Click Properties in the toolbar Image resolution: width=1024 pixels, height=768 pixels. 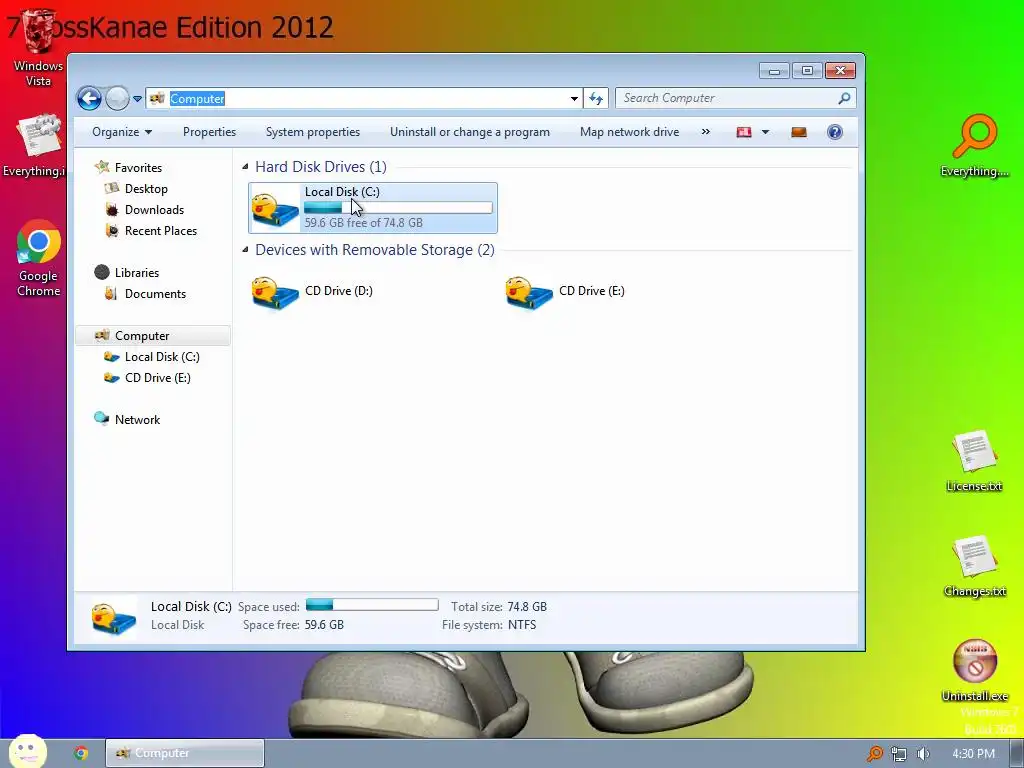pos(209,132)
